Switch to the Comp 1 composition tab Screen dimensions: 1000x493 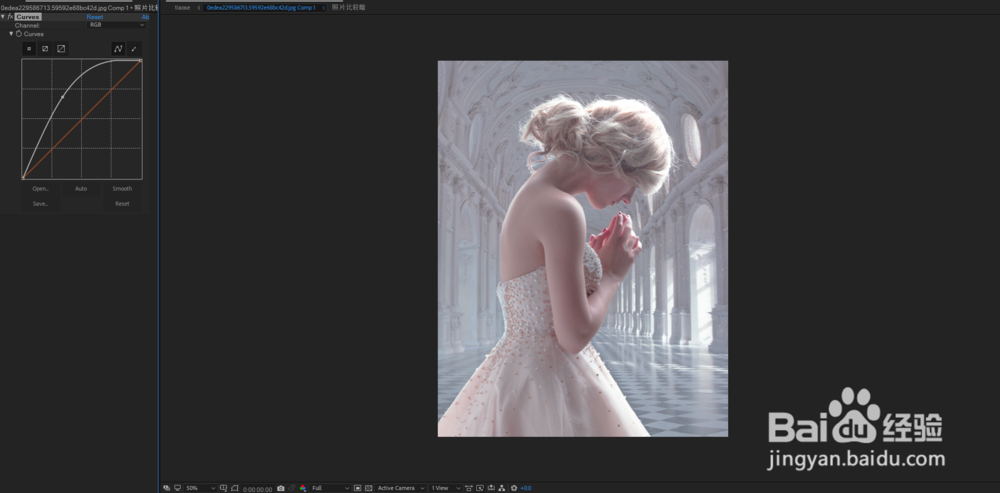point(261,8)
